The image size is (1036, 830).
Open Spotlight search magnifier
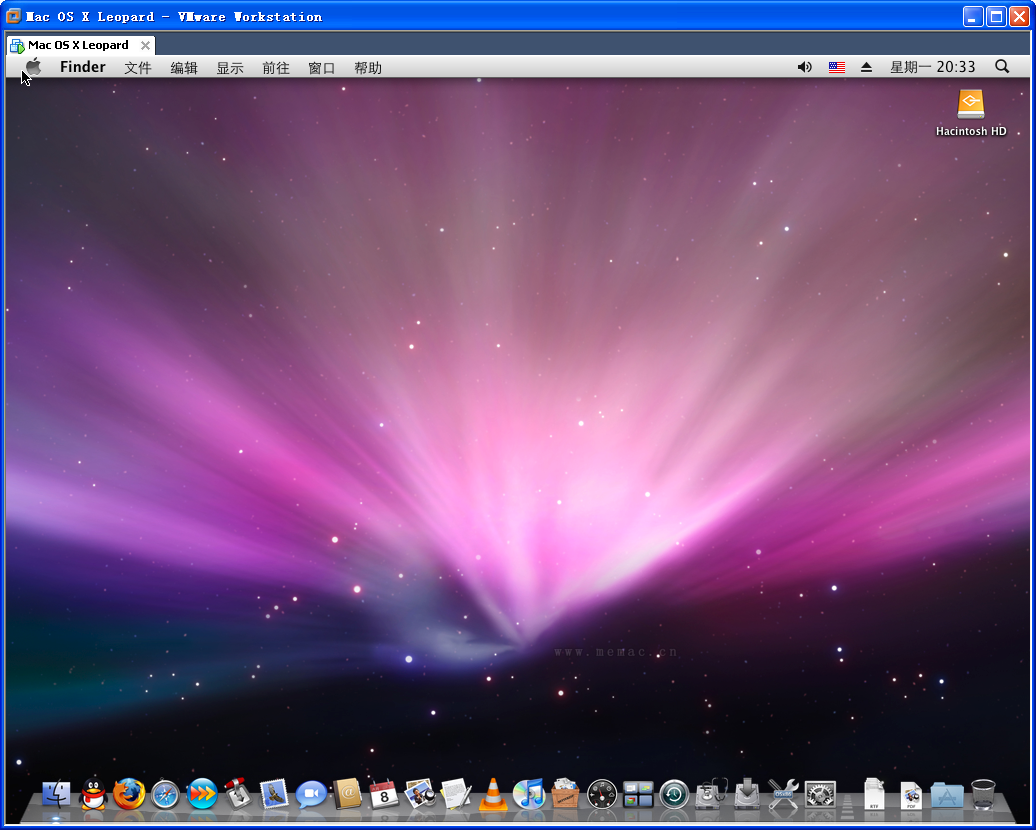click(x=1002, y=67)
